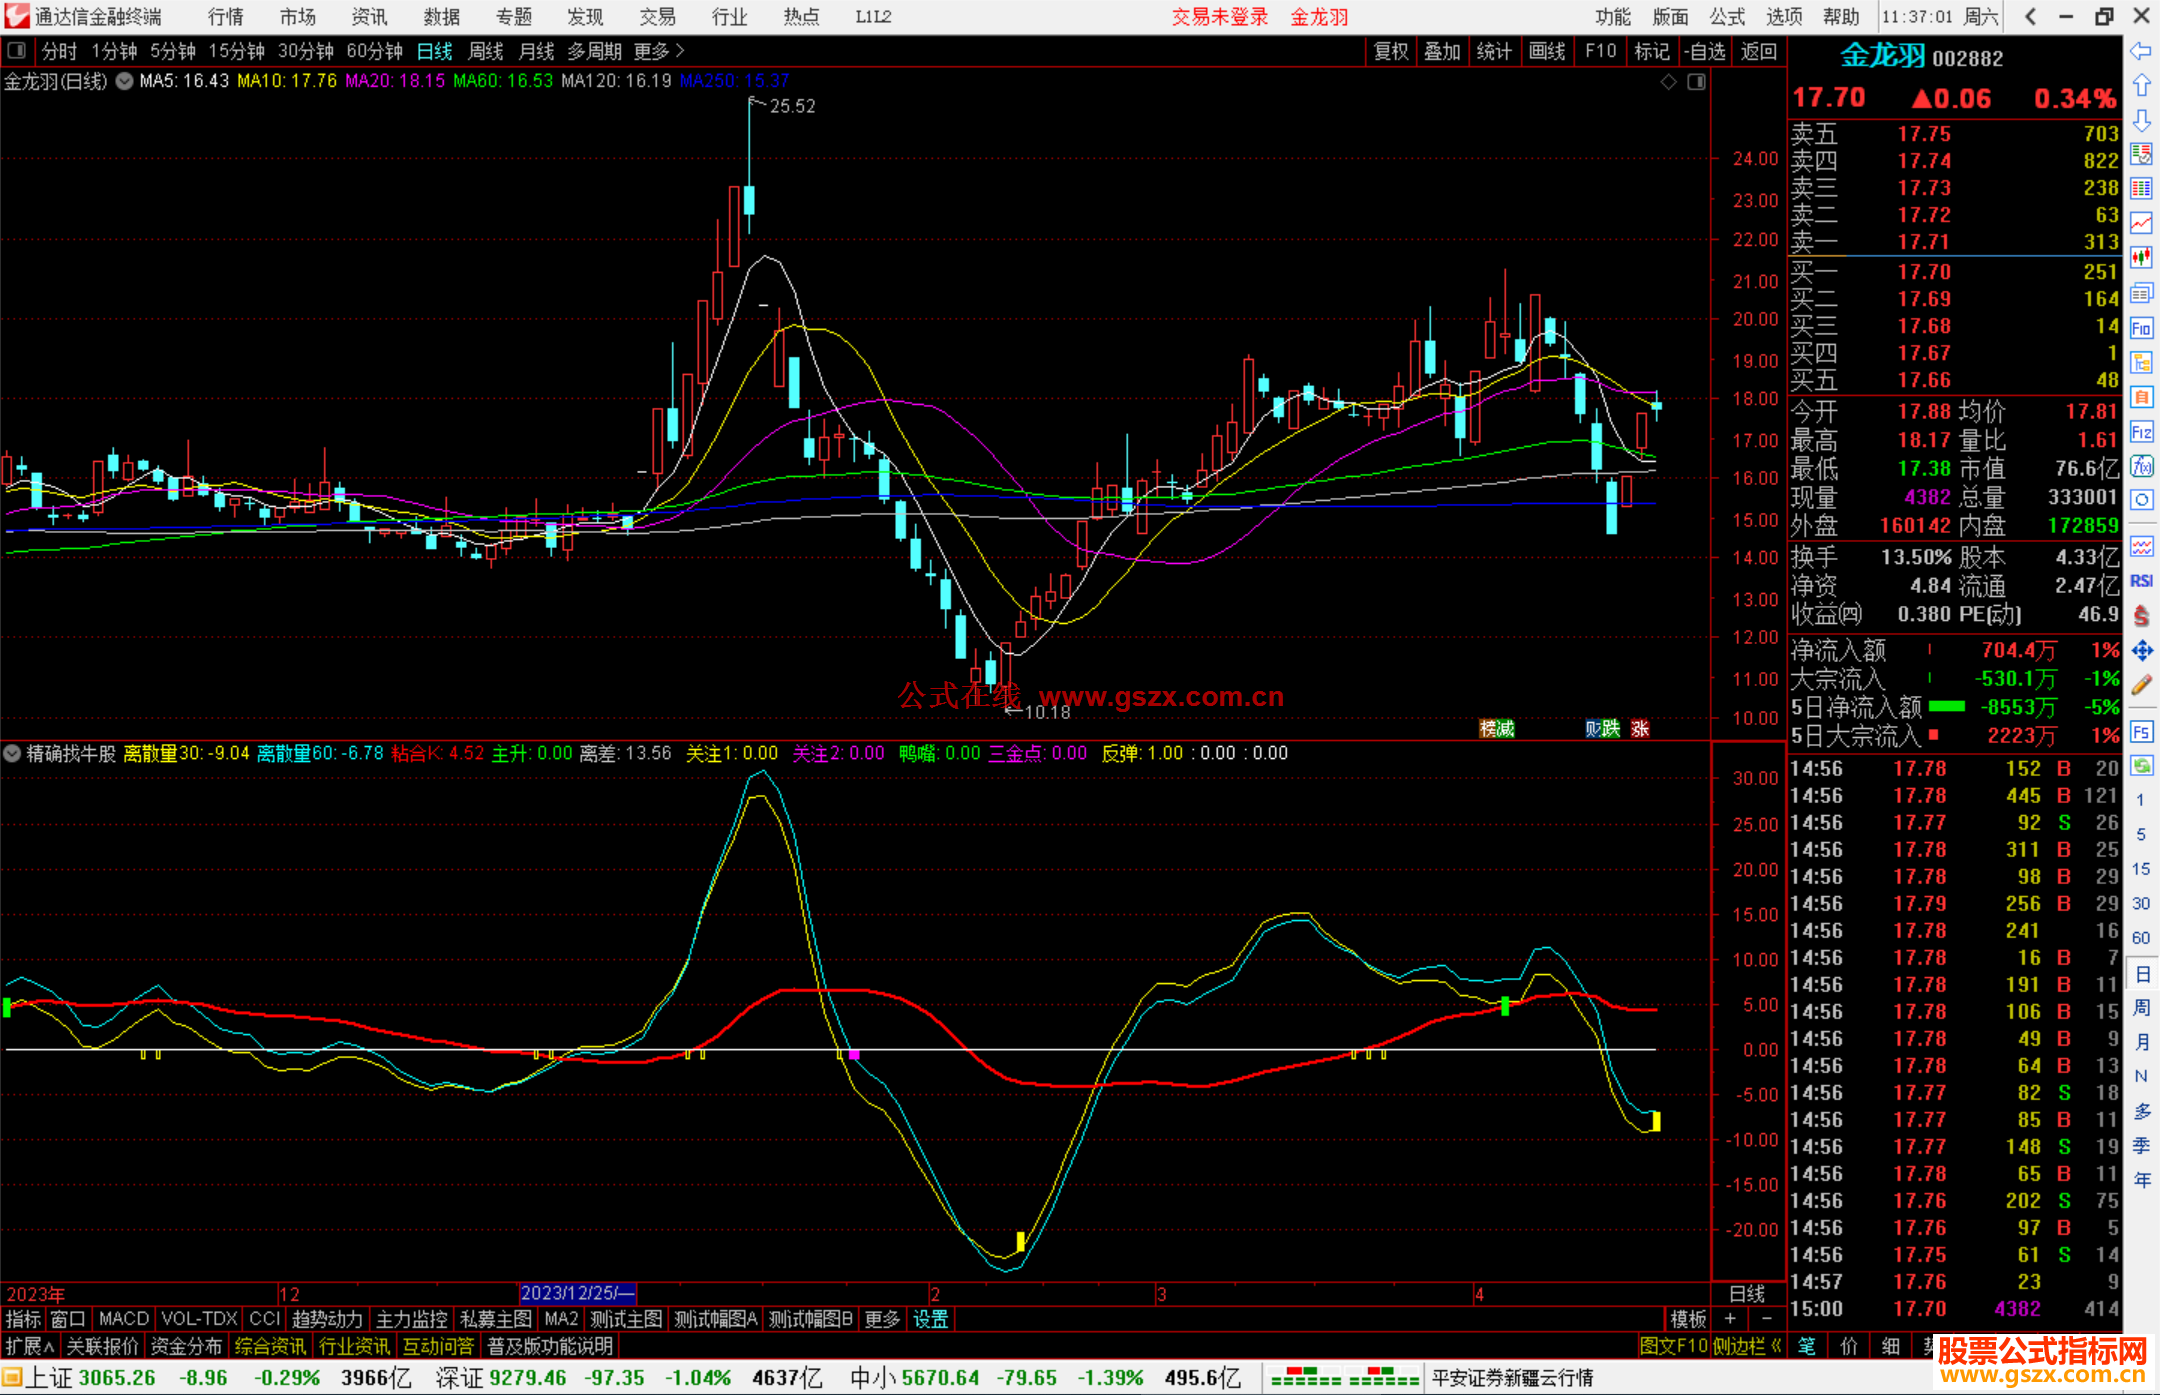2160x1395 pixels.
Task: Select the candlestick chart sidebar icon
Action: (2141, 258)
